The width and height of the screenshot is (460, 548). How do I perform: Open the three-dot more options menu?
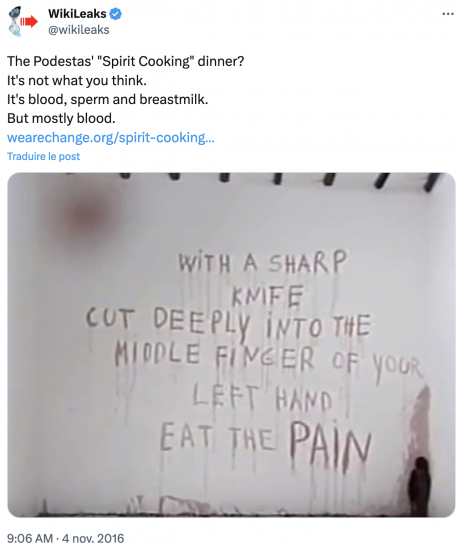(448, 14)
